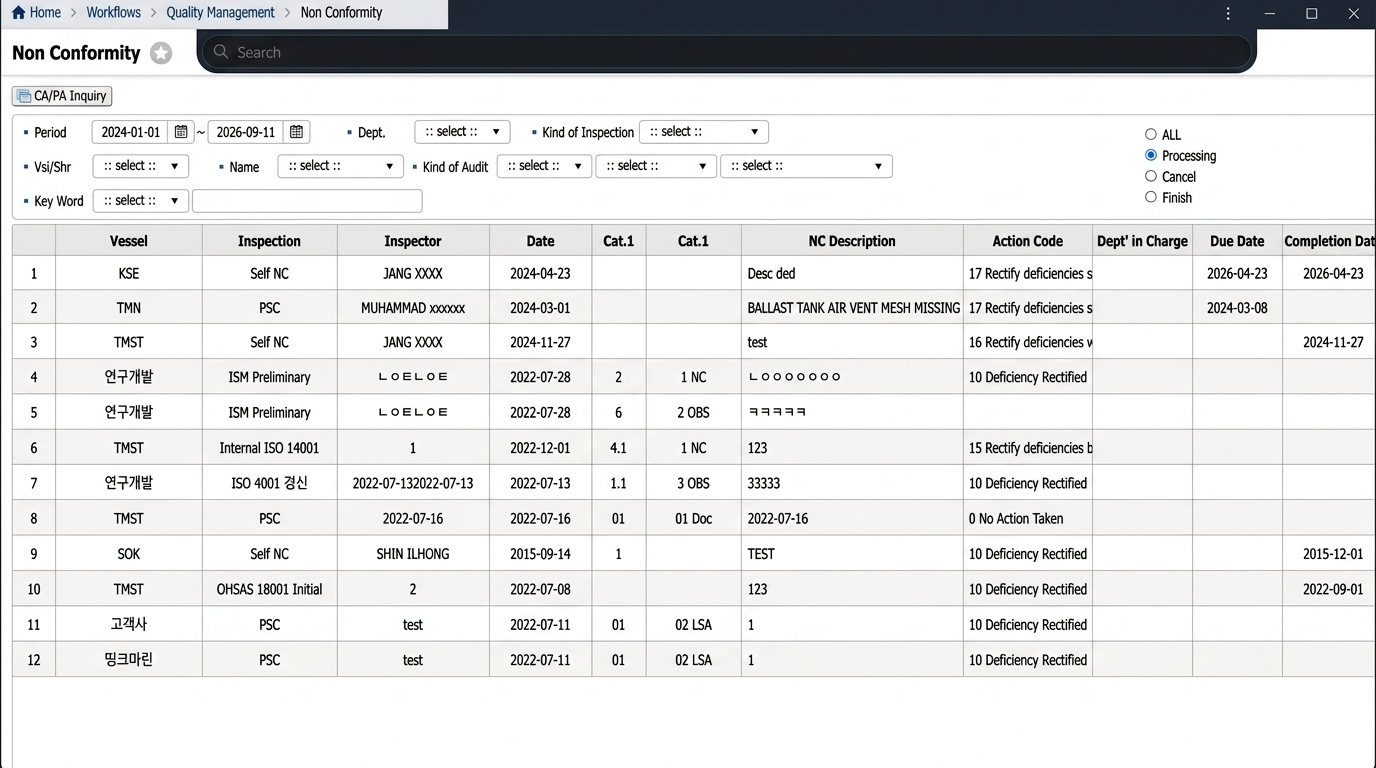Sort by the Inspection column header
The width and height of the screenshot is (1376, 768).
tap(269, 241)
